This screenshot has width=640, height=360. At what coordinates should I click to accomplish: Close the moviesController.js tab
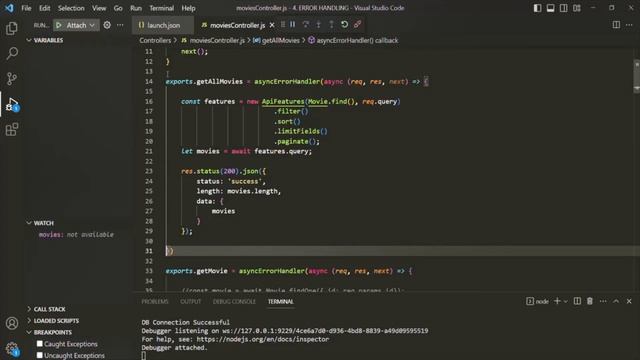pos(272,25)
